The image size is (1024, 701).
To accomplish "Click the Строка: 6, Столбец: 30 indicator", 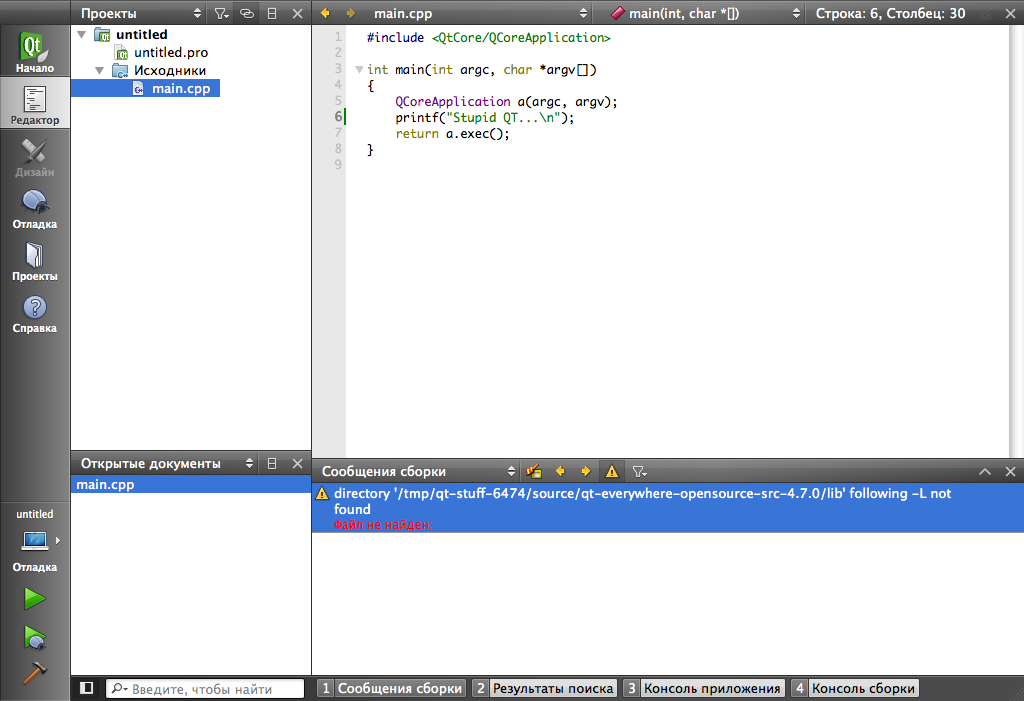I will 890,13.
